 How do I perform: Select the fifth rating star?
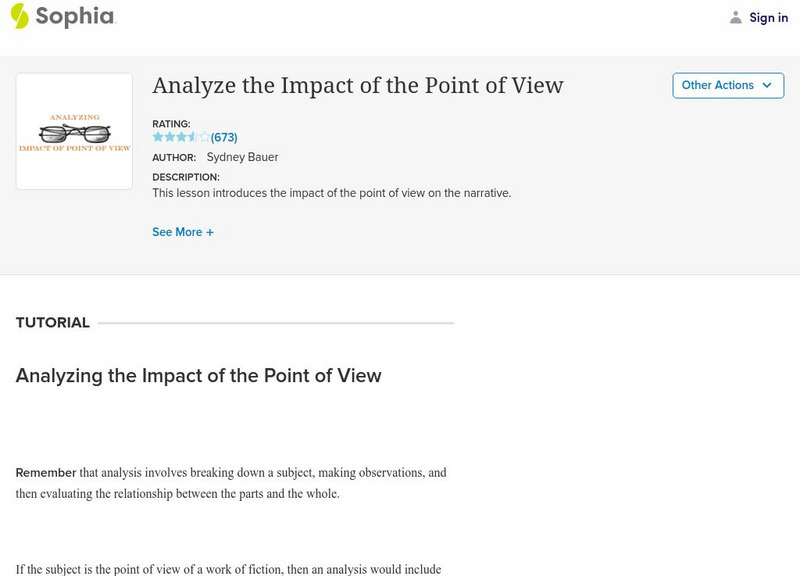(204, 137)
